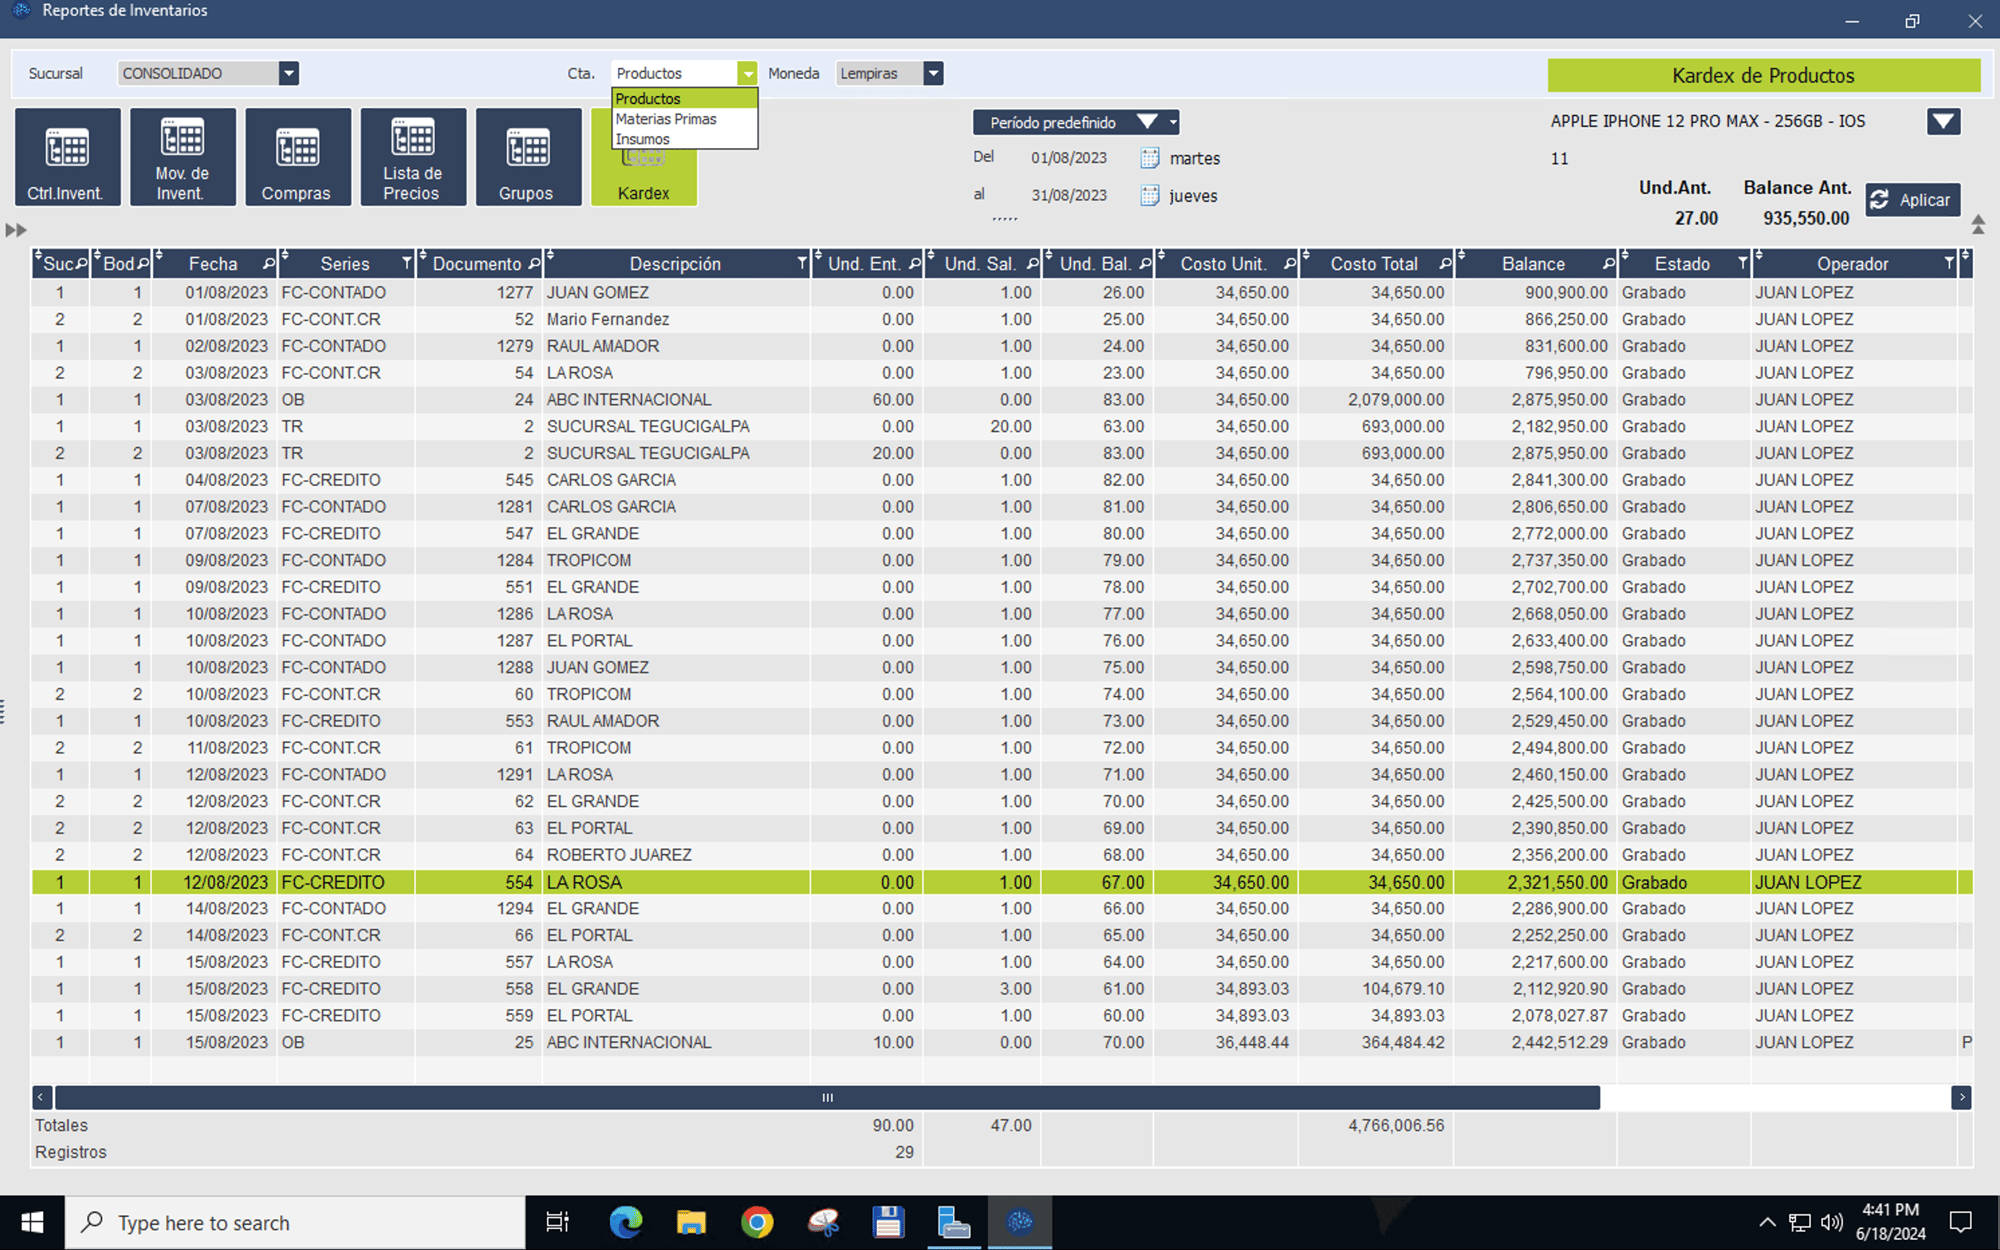
Task: Open the Ctrl.Invent. report
Action: click(x=67, y=157)
